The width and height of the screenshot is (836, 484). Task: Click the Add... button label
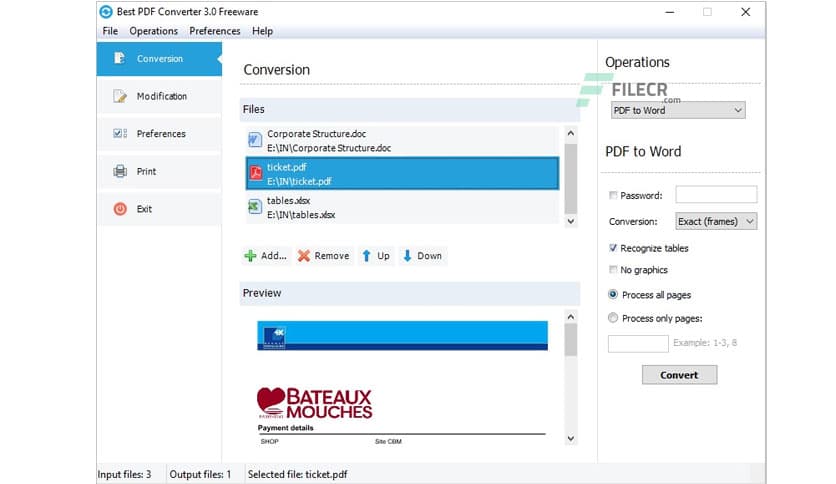tap(274, 256)
